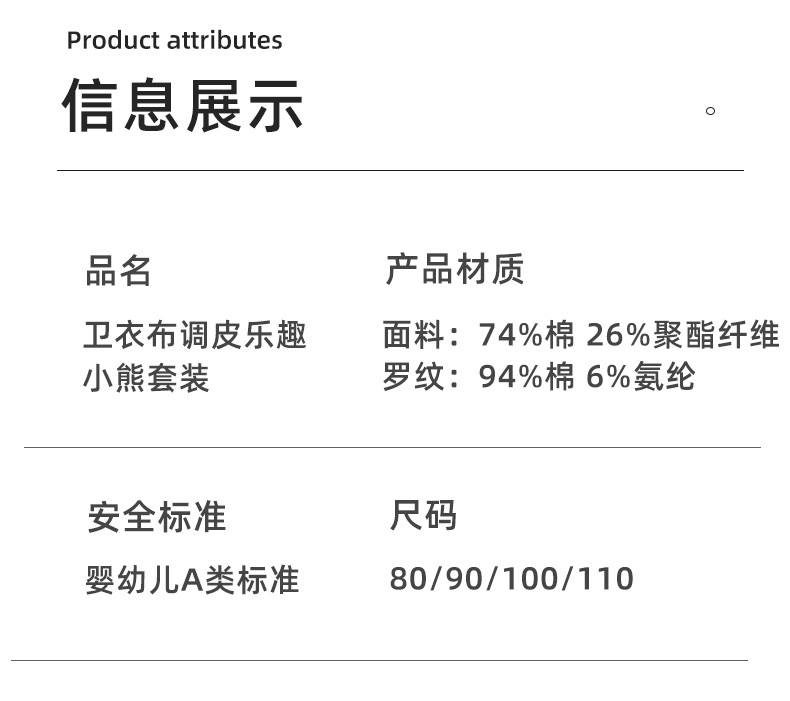Click the 小熊套装 text
The image size is (790, 701).
click(146, 379)
